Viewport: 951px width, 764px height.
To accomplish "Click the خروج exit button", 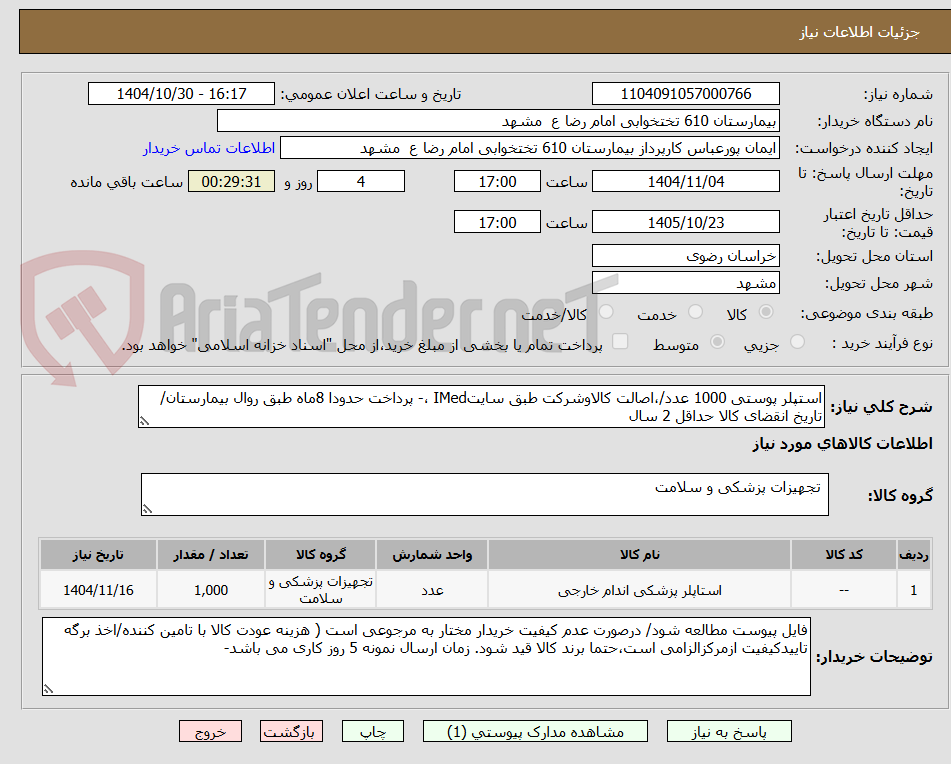I will 210,731.
